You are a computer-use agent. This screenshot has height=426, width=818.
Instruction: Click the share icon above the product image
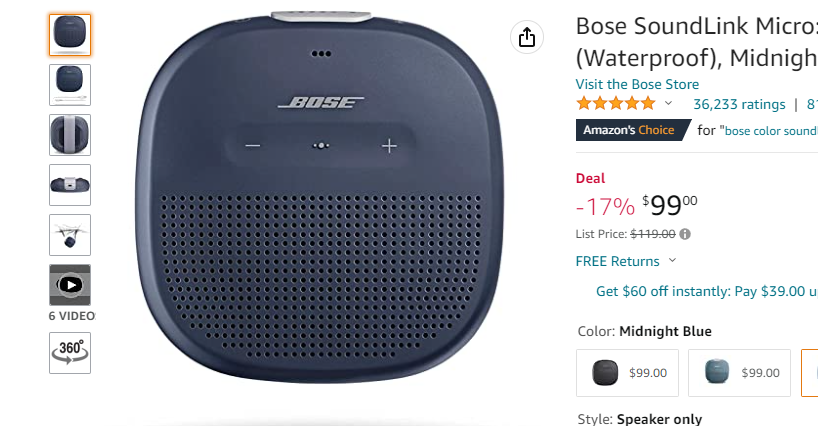tap(526, 38)
